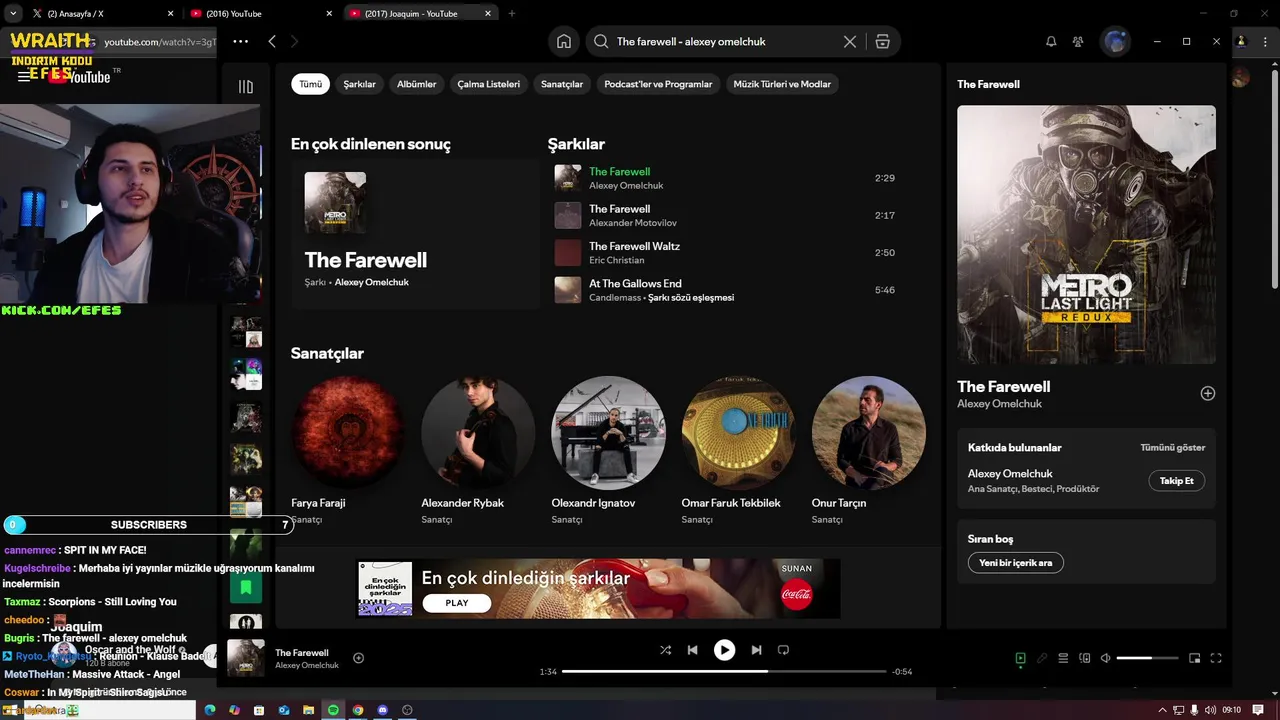Open the three-dots Spotify app menu

[240, 41]
